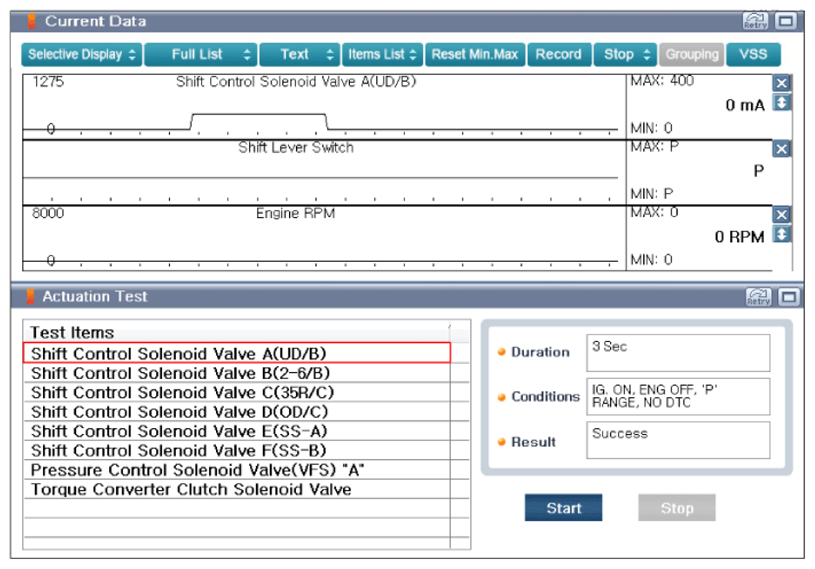This screenshot has height=569, width=815.
Task: Select the VSS toolbar button
Action: [x=753, y=55]
